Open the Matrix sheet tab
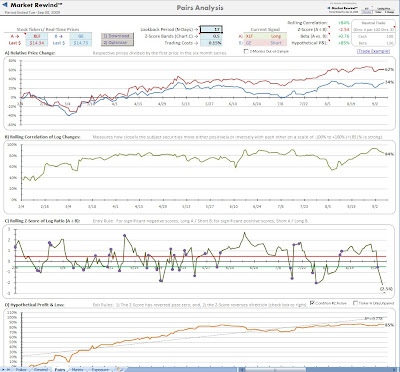Image resolution: width=400 pixels, height=372 pixels. (77, 369)
